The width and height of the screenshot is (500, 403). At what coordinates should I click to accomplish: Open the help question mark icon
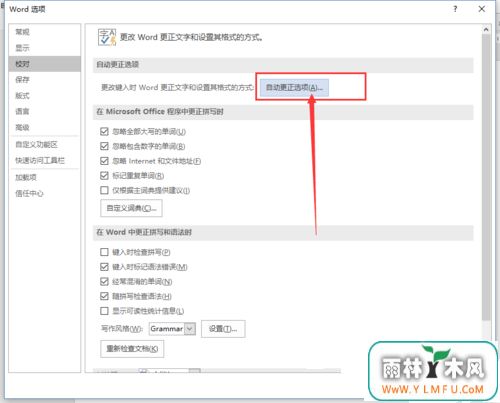pos(455,9)
